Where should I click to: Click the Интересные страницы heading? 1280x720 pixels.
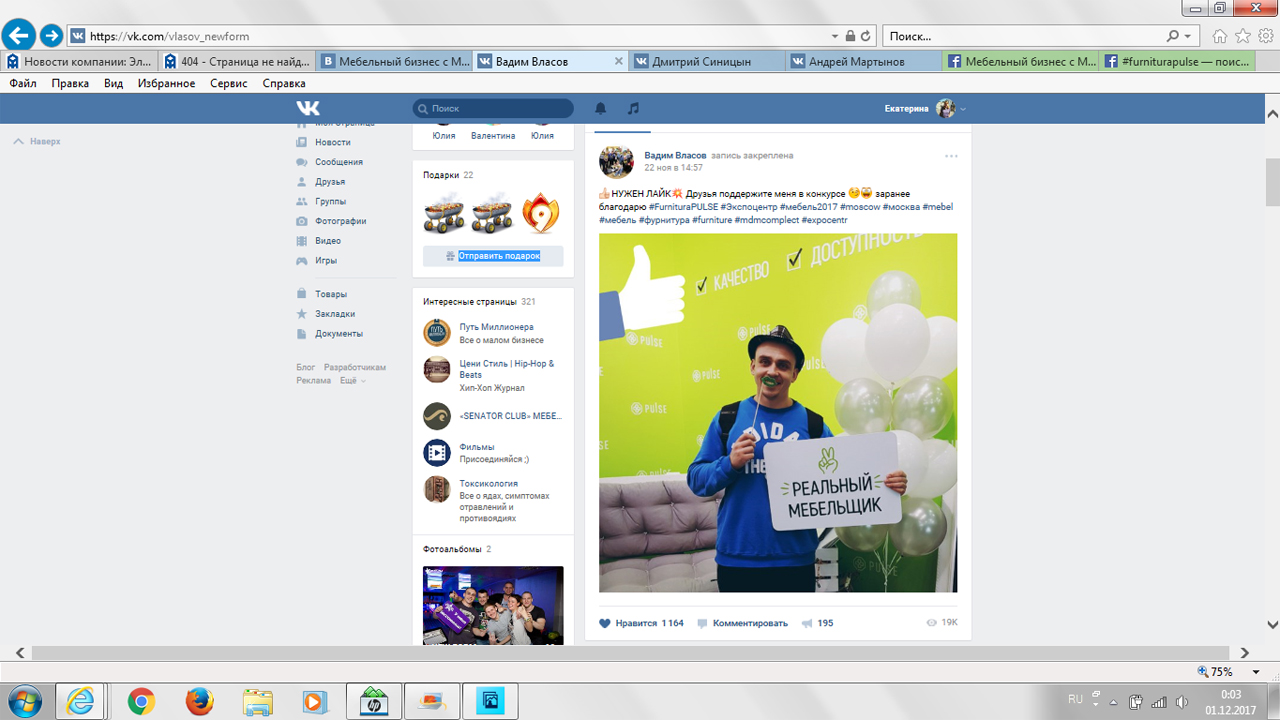469,301
